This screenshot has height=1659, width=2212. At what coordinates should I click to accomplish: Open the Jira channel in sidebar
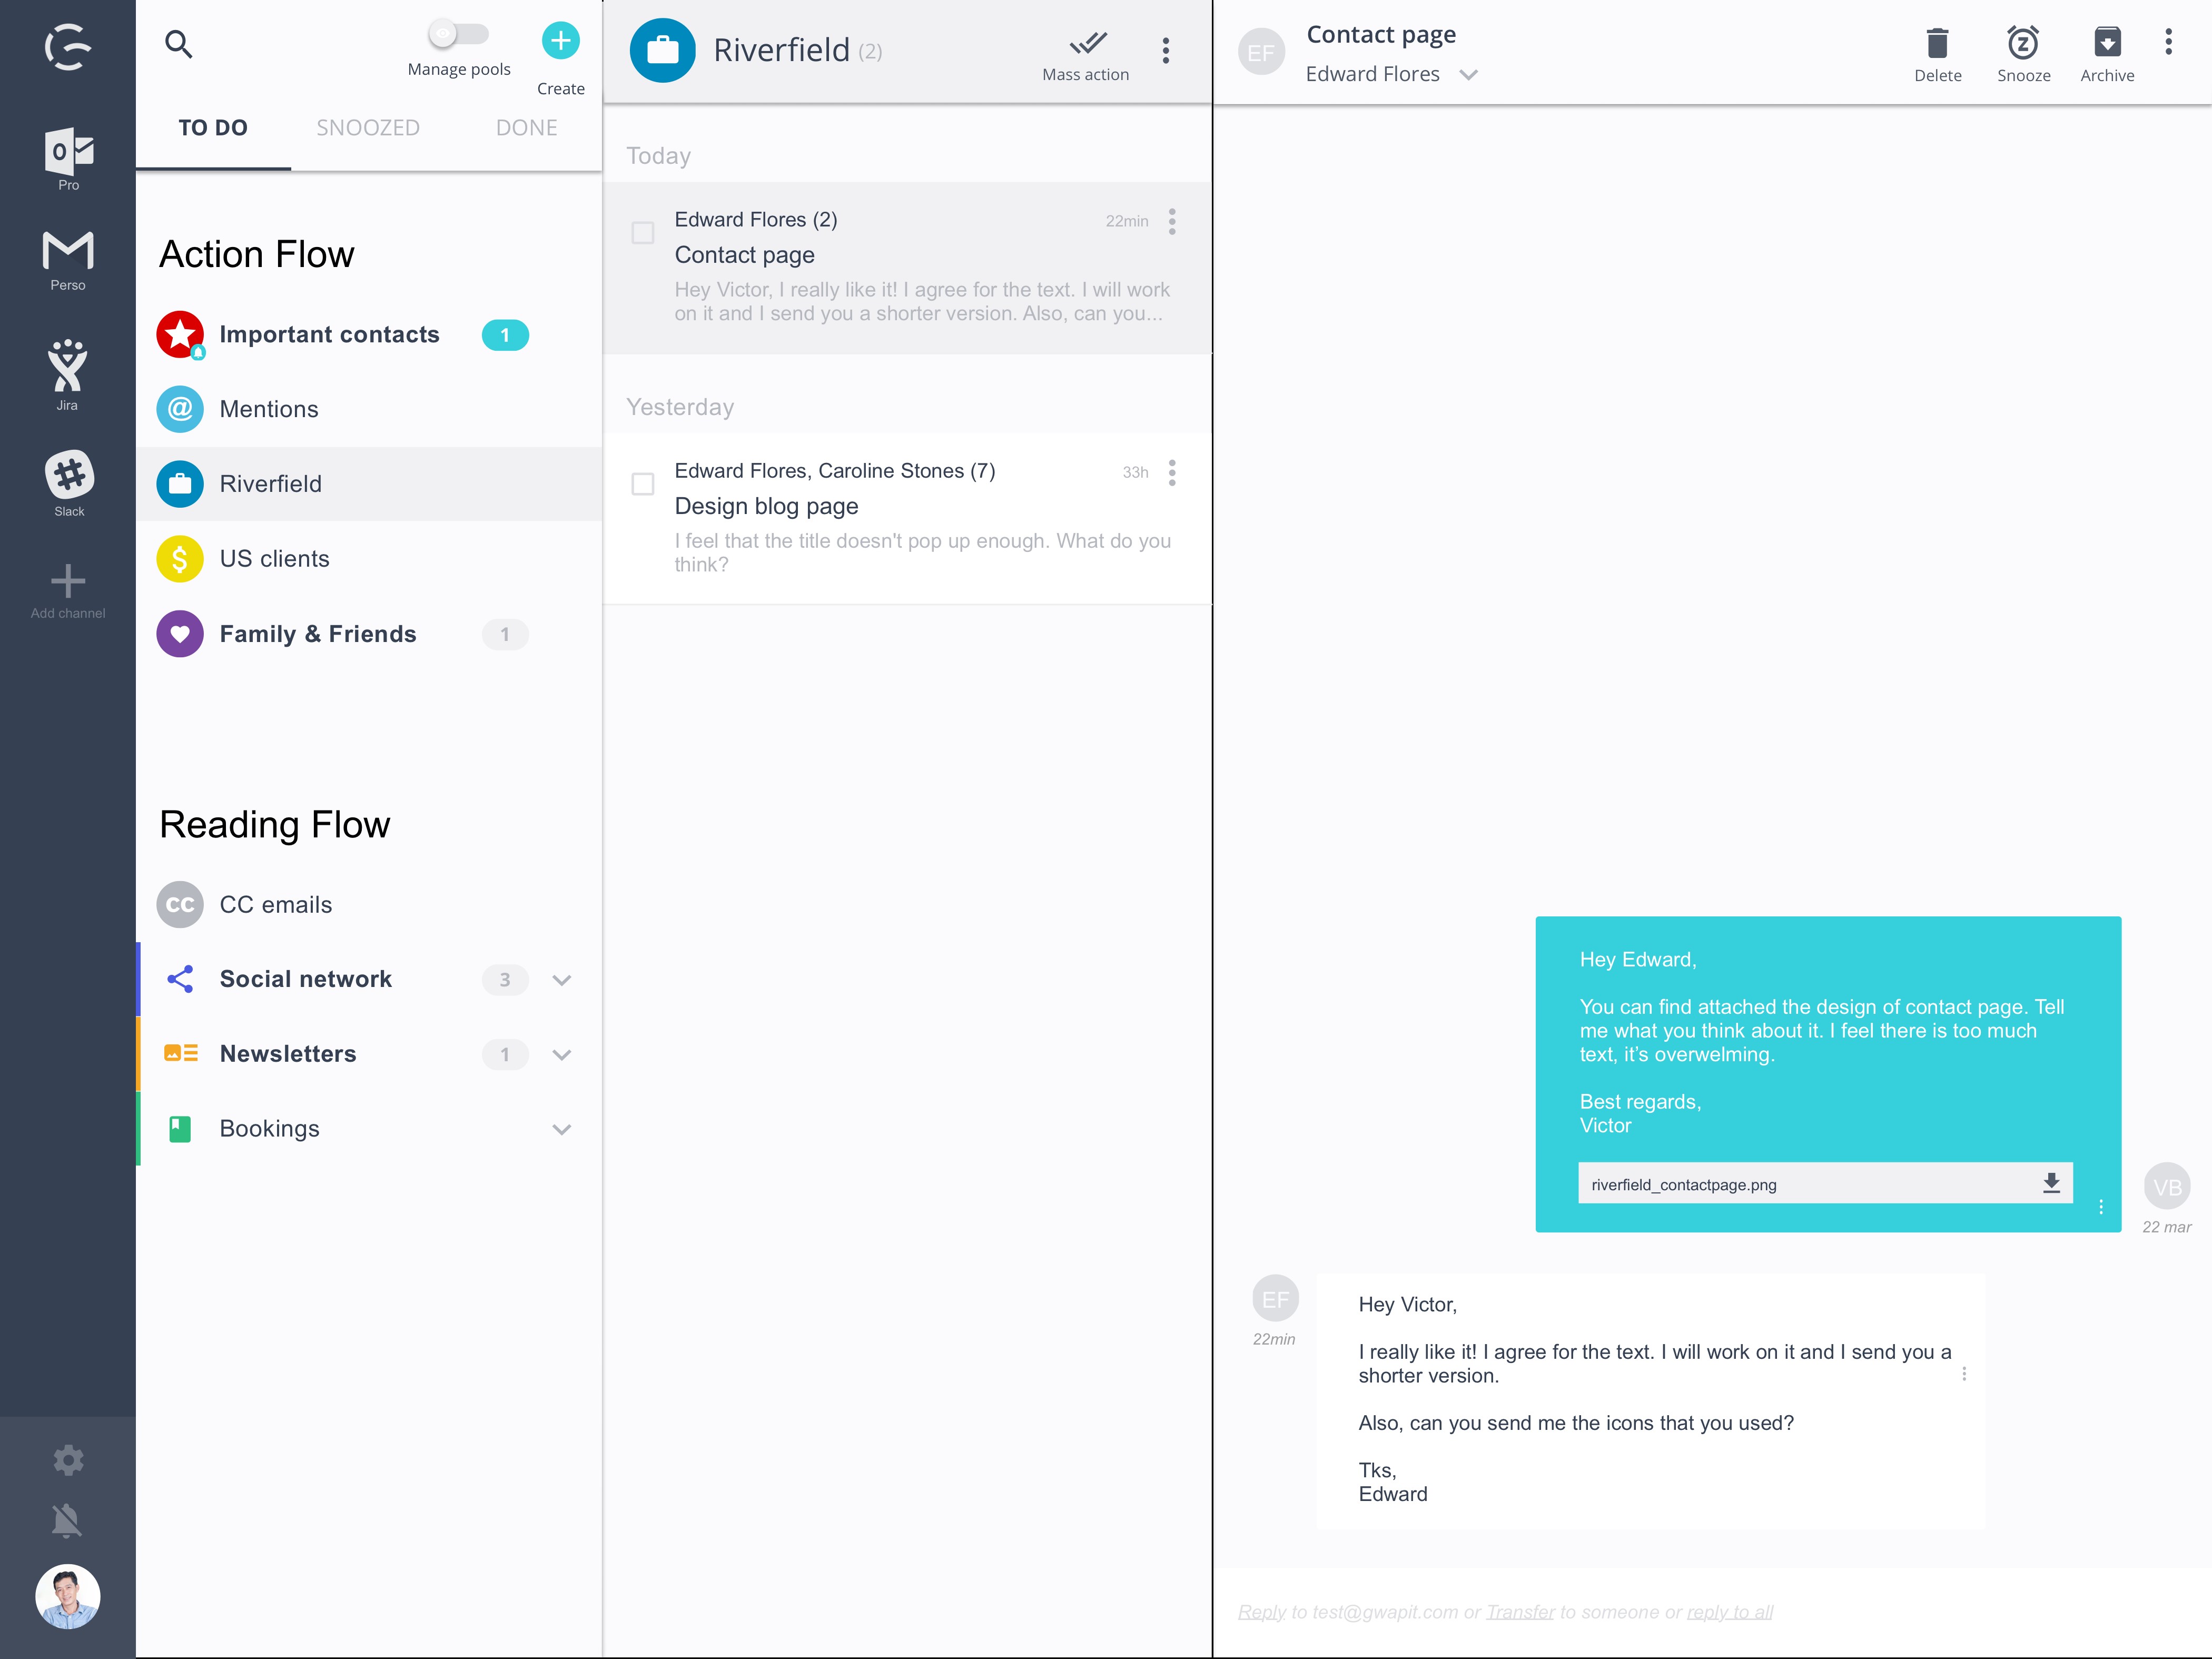click(x=67, y=367)
